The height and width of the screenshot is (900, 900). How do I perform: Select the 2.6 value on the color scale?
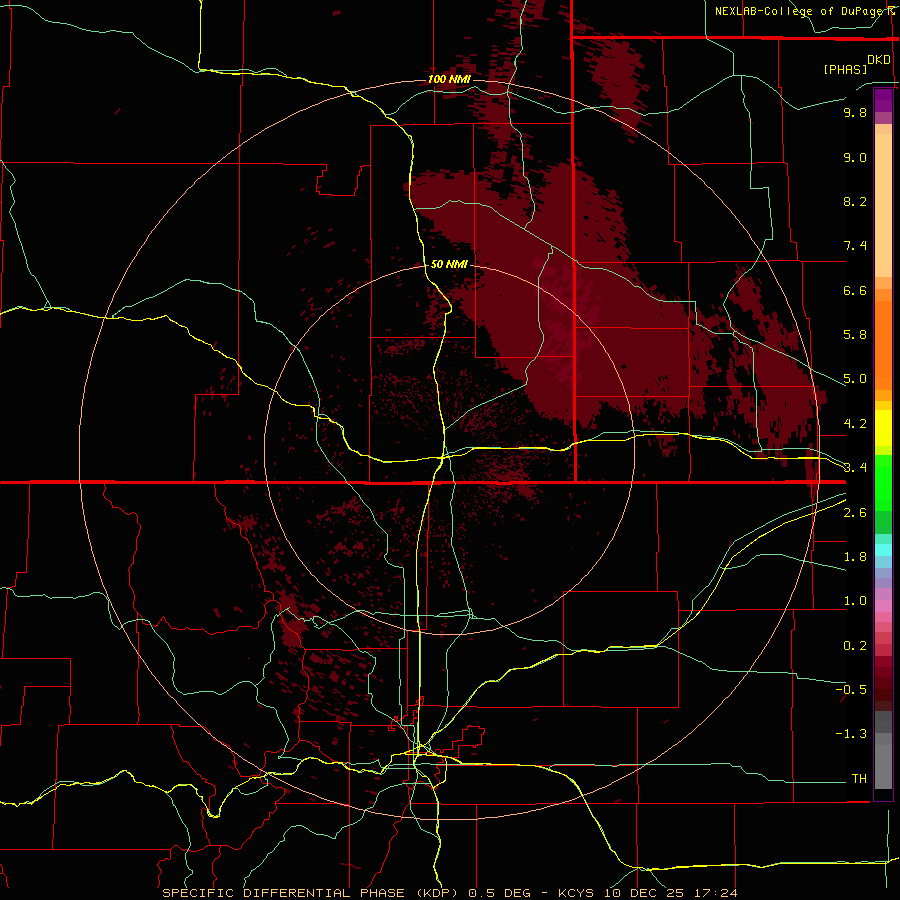(x=855, y=513)
